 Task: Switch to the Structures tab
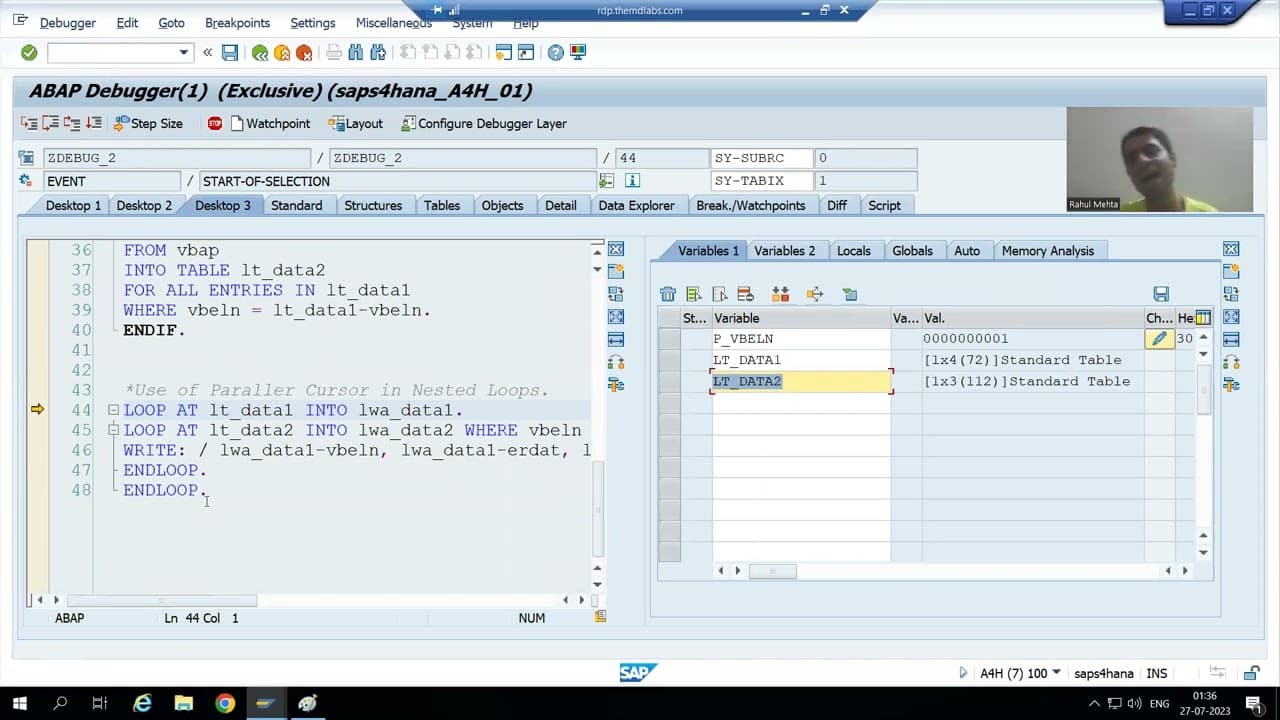pos(373,205)
